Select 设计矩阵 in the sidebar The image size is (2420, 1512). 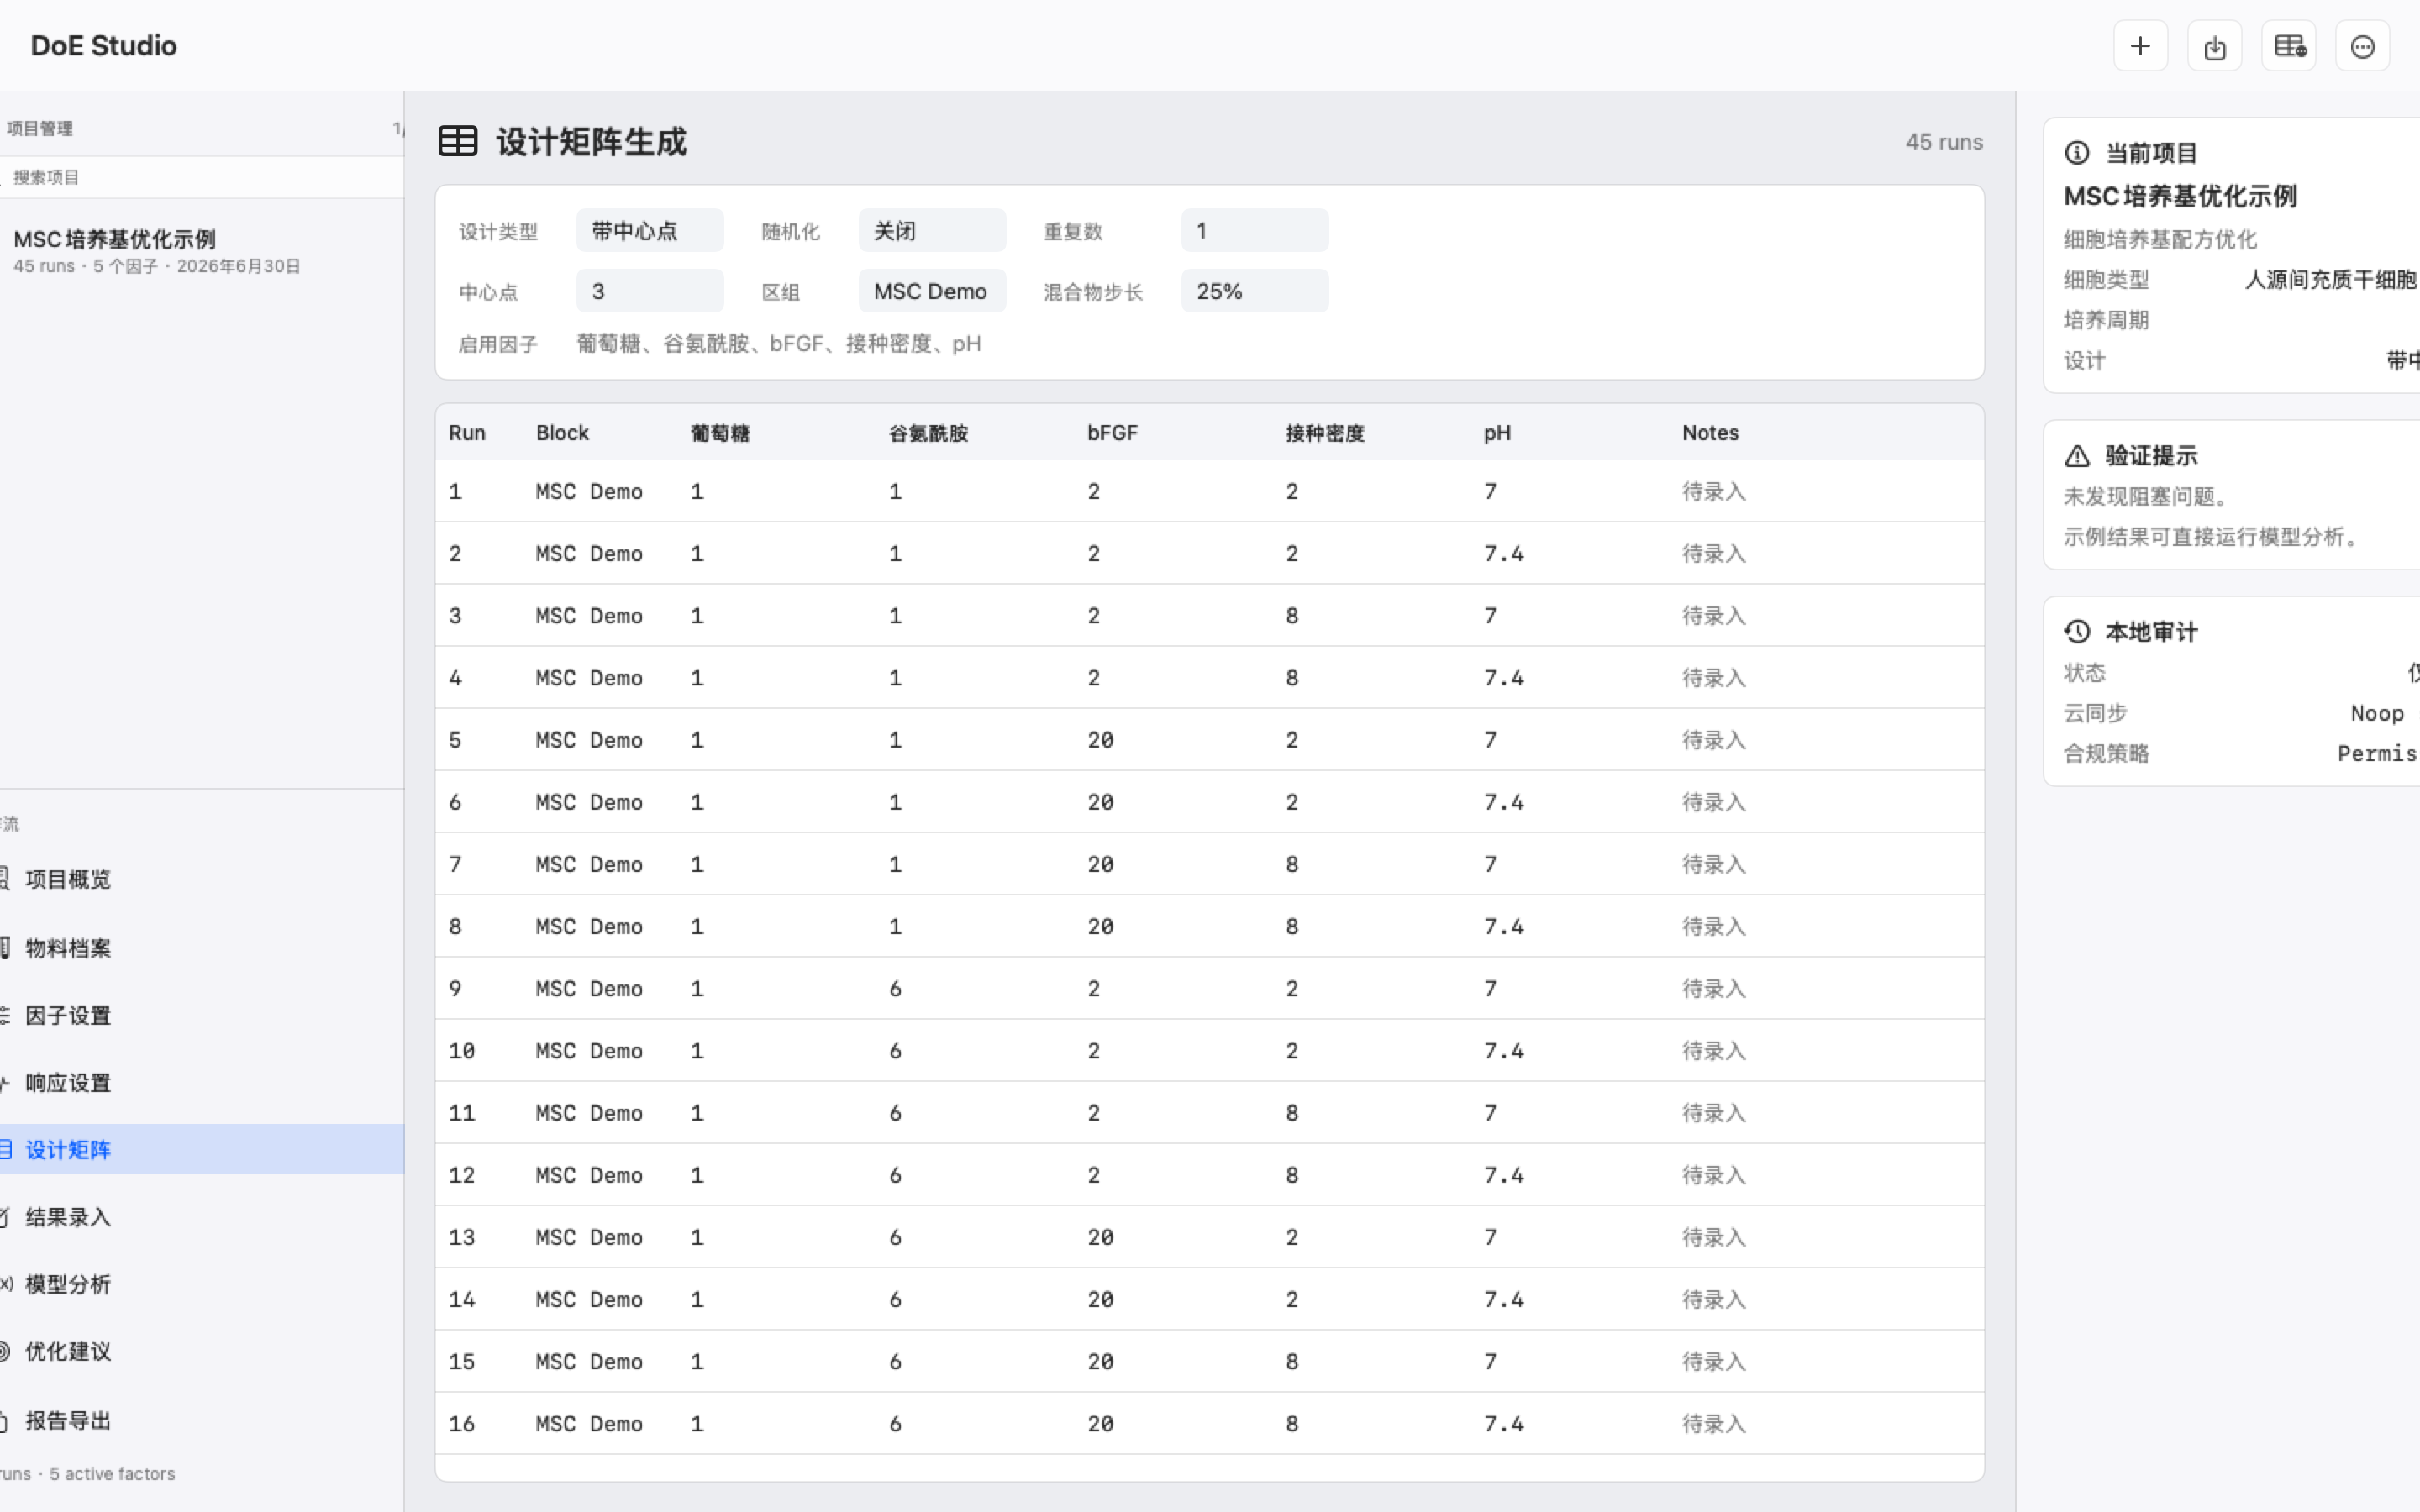point(202,1149)
